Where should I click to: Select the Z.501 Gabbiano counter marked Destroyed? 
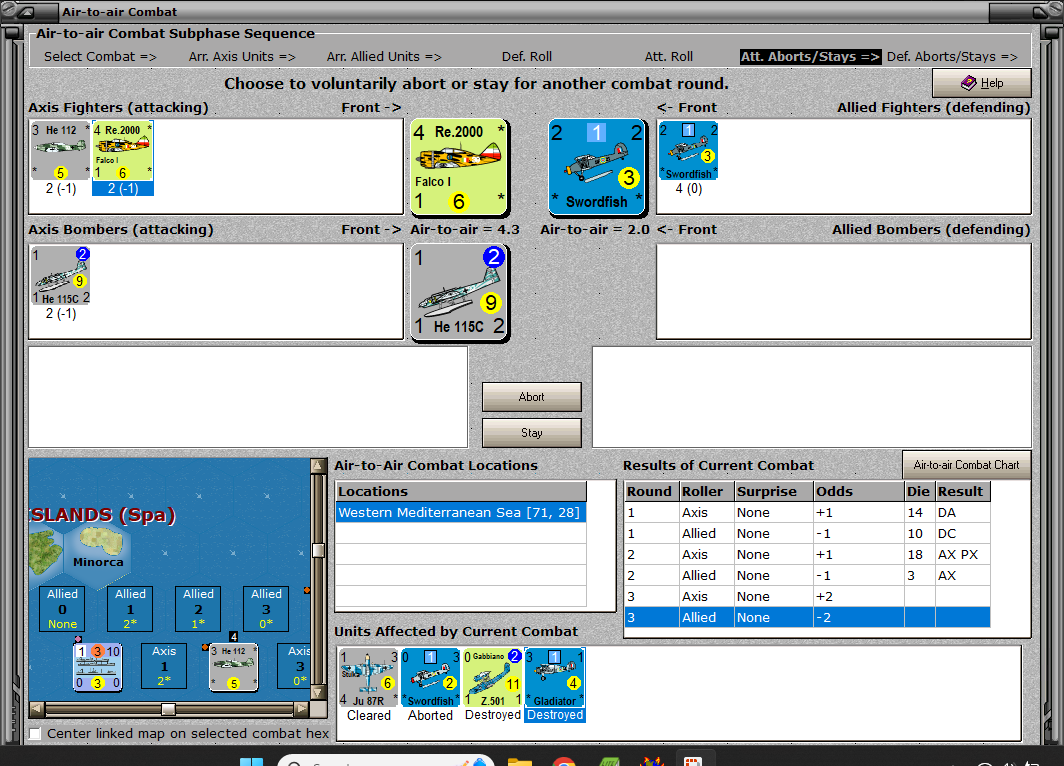pyautogui.click(x=493, y=677)
